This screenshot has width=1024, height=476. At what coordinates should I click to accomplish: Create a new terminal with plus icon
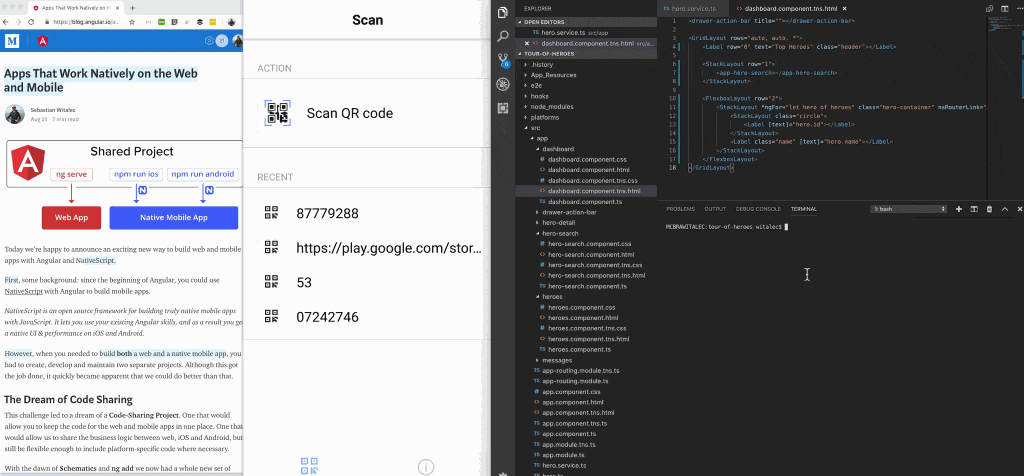pos(959,209)
